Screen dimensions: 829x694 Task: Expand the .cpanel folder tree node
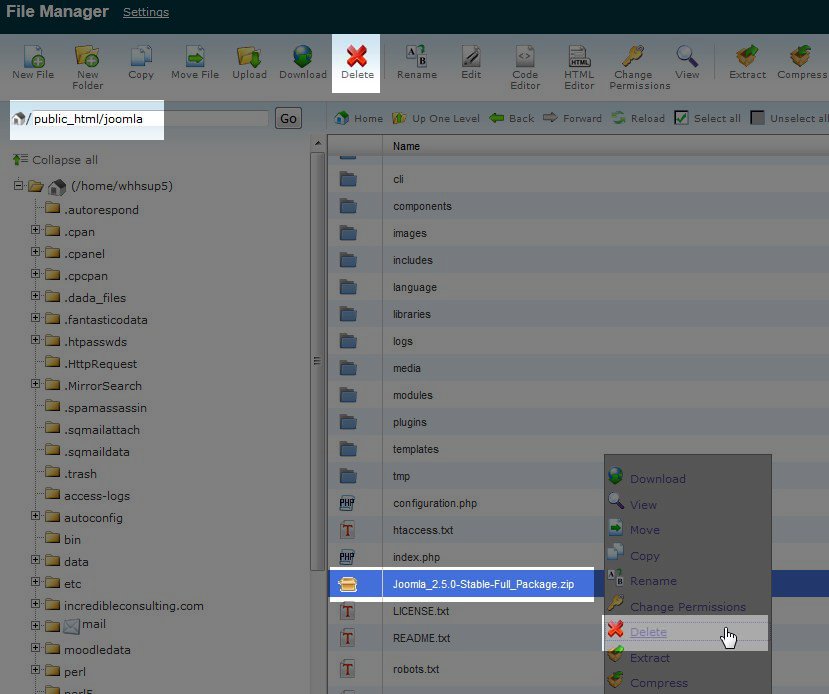(36, 254)
